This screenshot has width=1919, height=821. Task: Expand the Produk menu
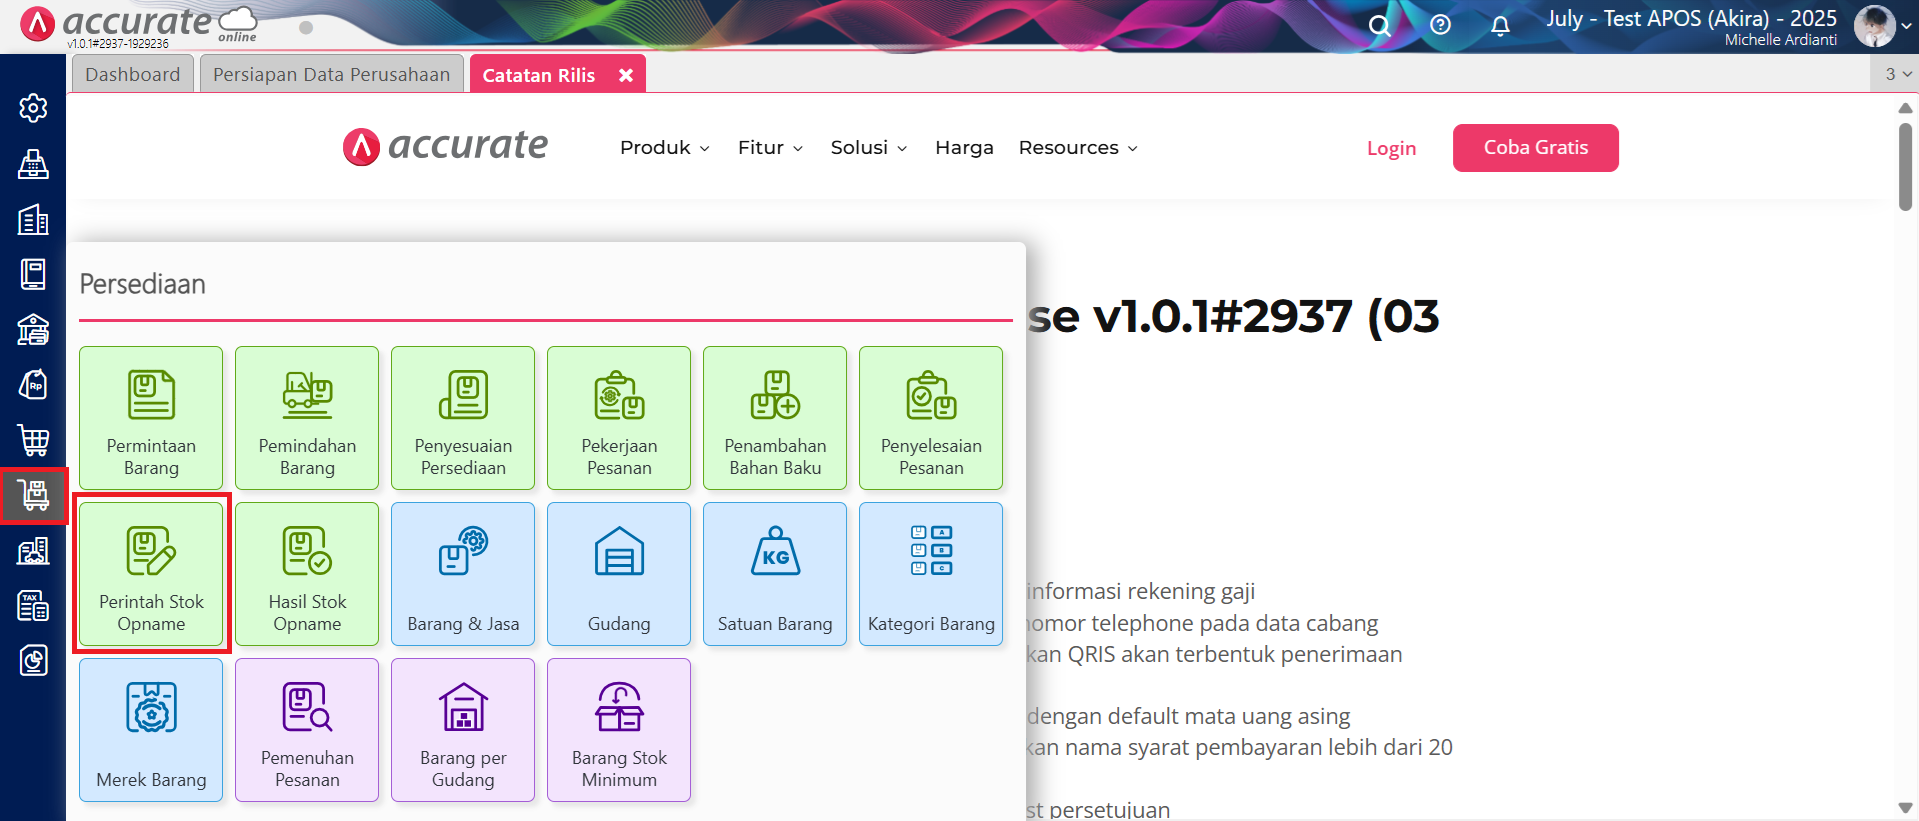pos(665,148)
